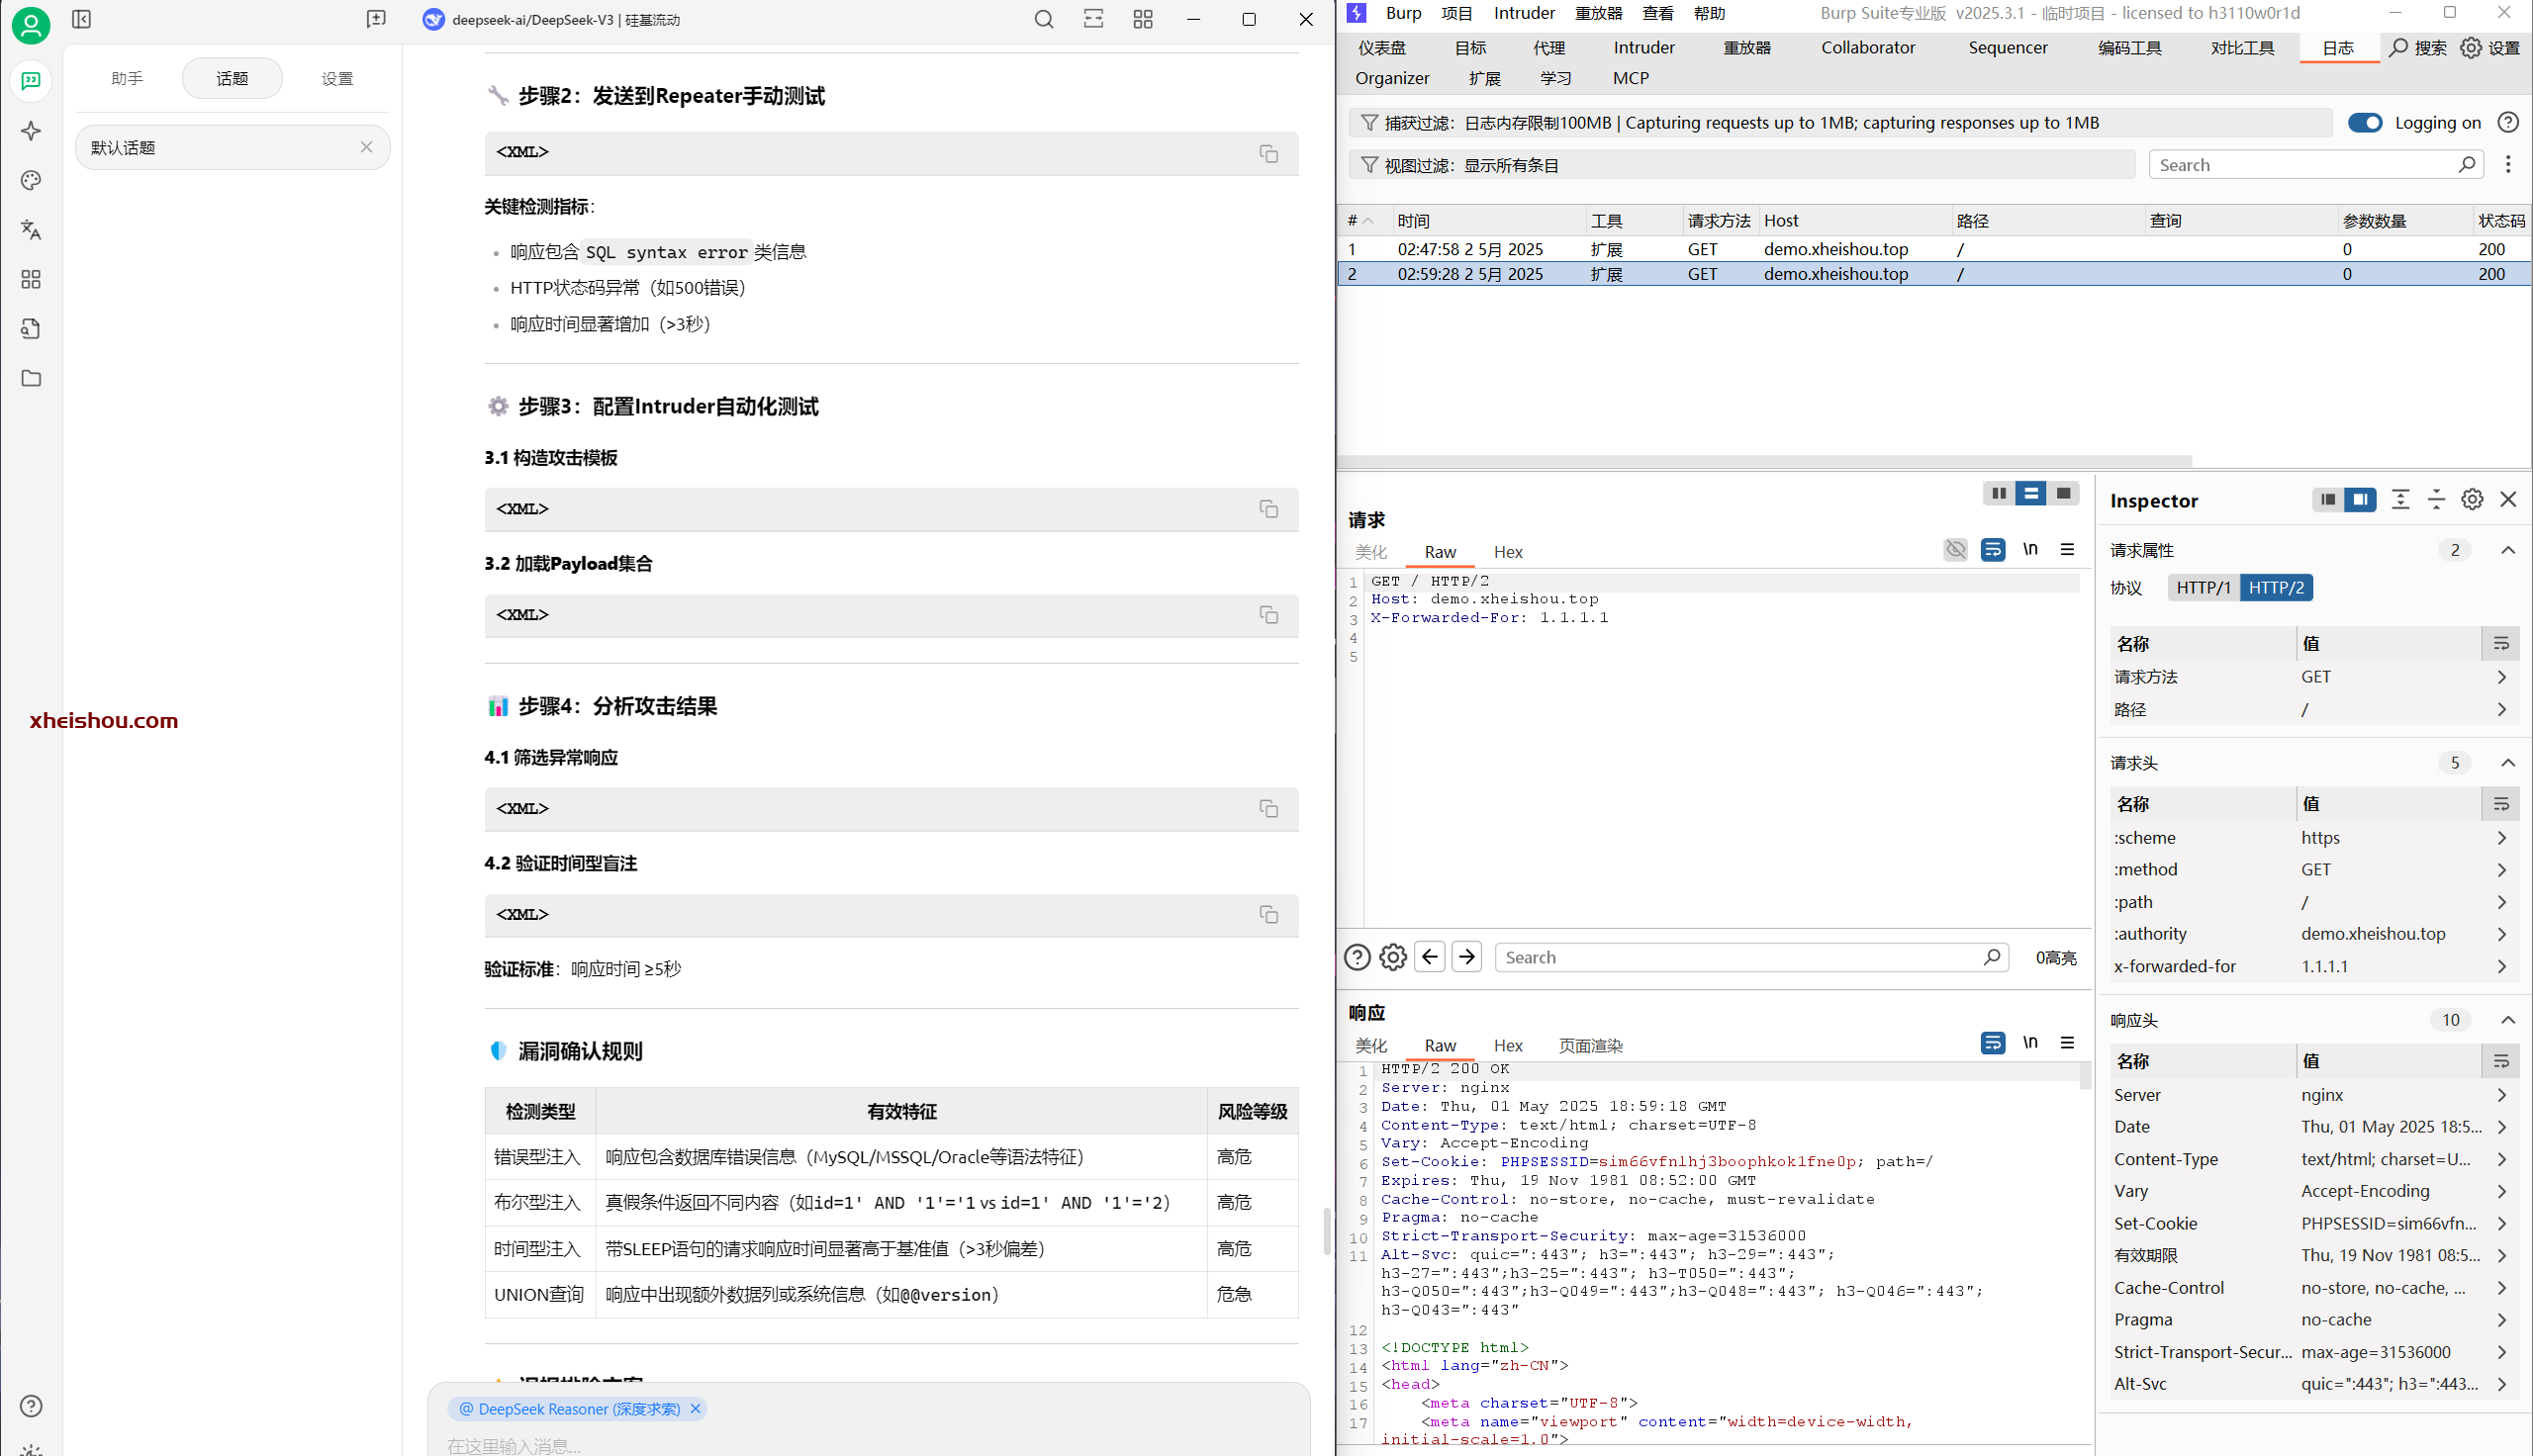This screenshot has height=1456, width=2533.
Task: Toggle request non-printable \n display
Action: 2030,549
